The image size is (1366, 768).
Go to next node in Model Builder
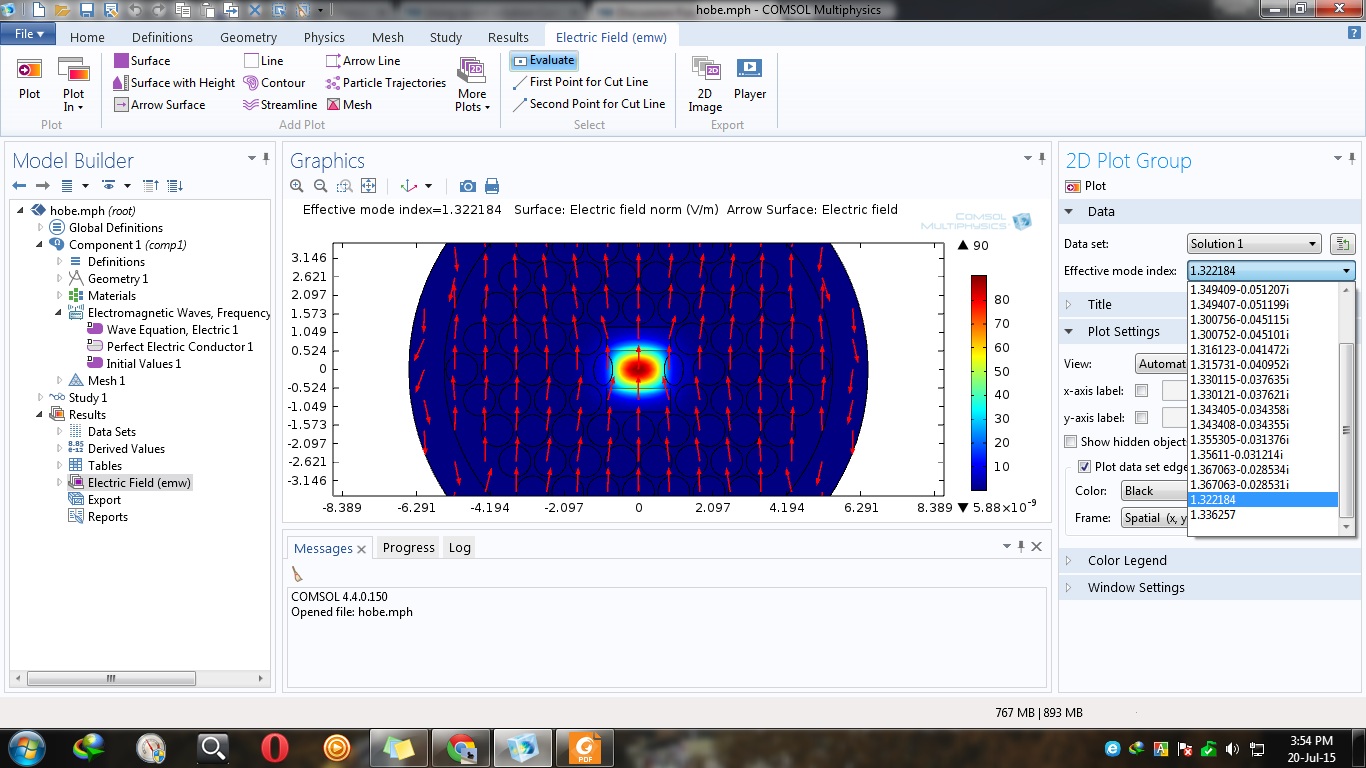42,186
